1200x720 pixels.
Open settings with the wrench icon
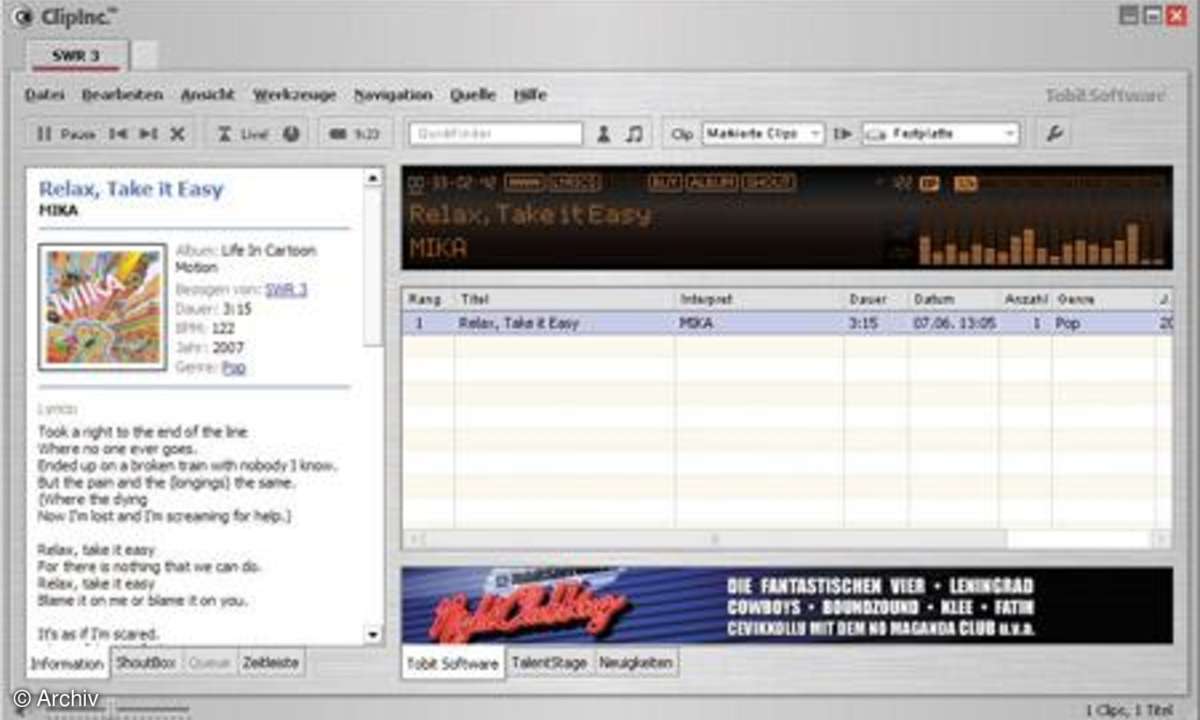[1053, 134]
